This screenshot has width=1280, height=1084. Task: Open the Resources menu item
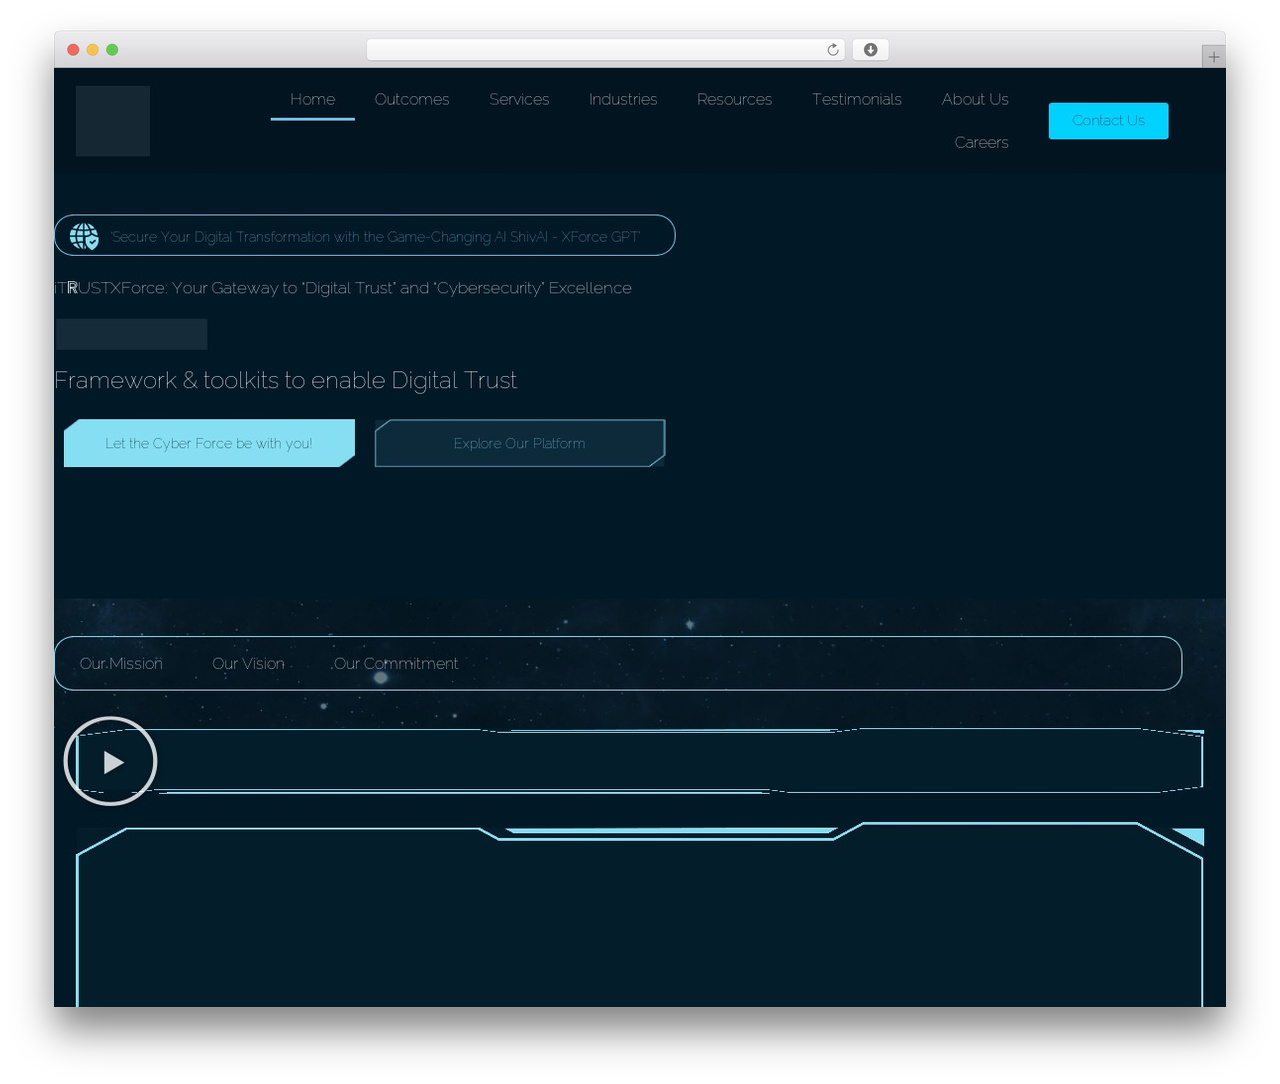click(x=735, y=99)
